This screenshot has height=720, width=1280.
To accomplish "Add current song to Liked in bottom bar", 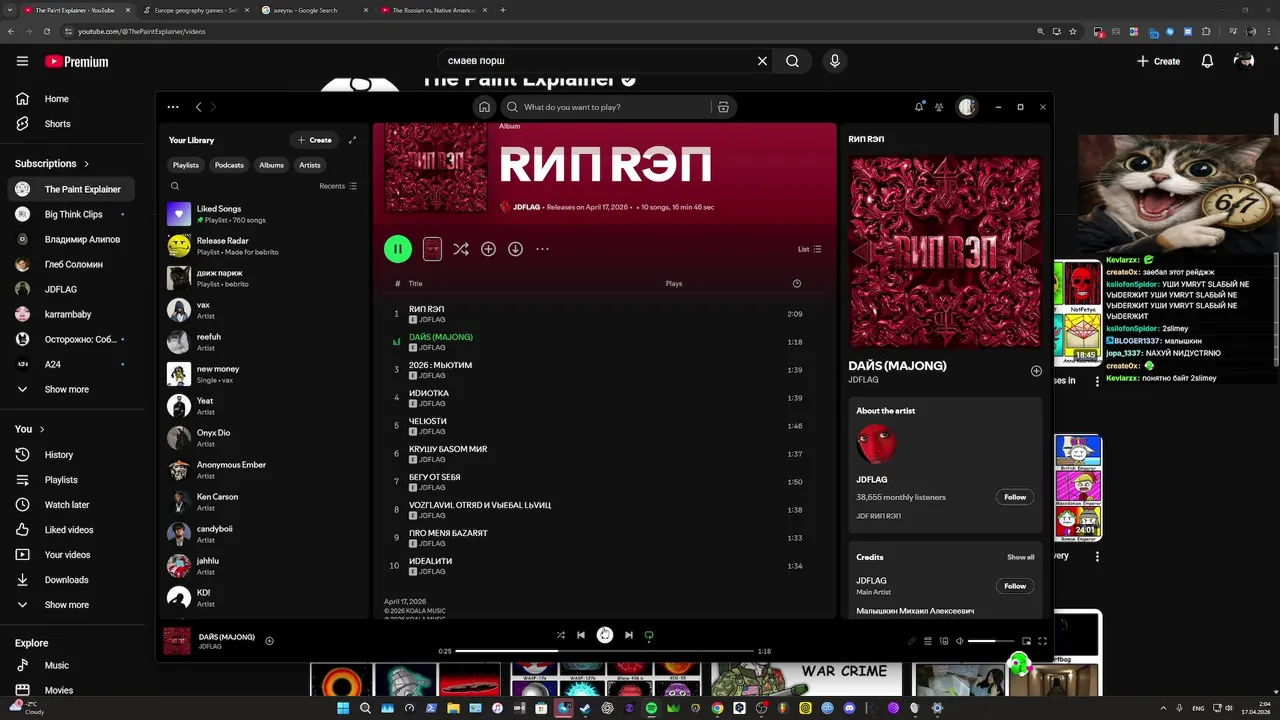I will pyautogui.click(x=269, y=641).
